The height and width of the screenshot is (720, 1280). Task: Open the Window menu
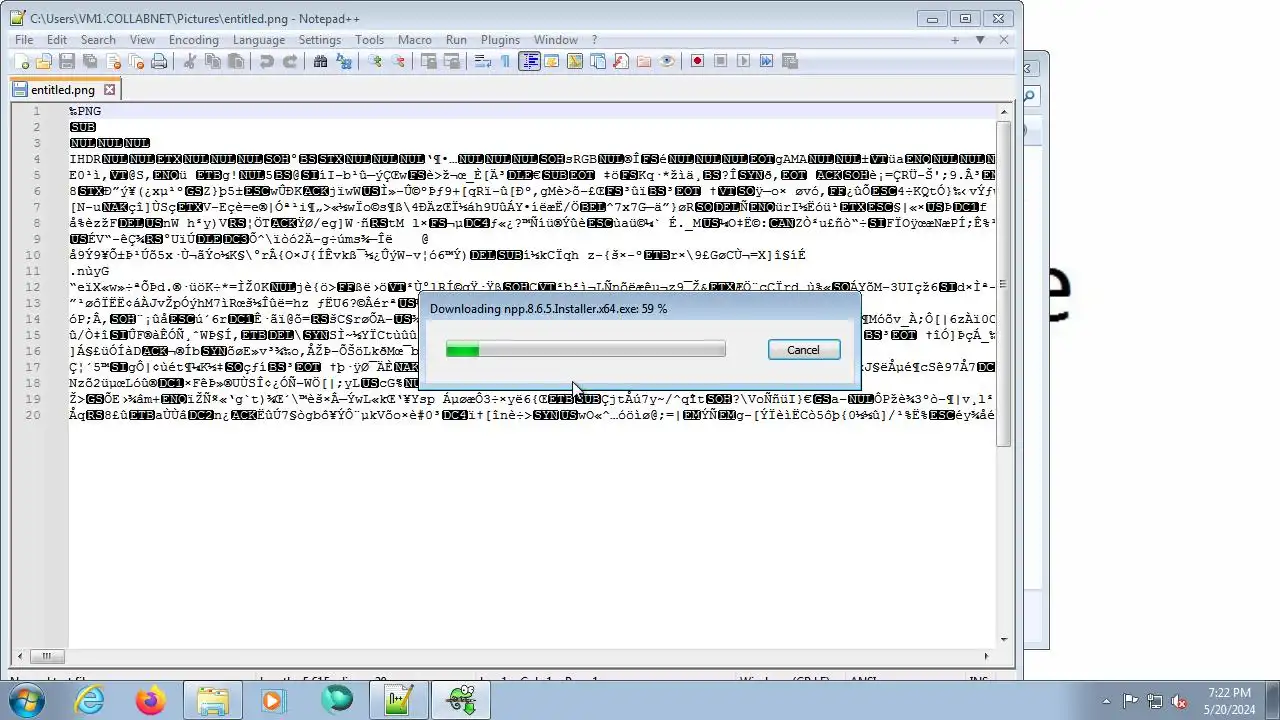[556, 40]
